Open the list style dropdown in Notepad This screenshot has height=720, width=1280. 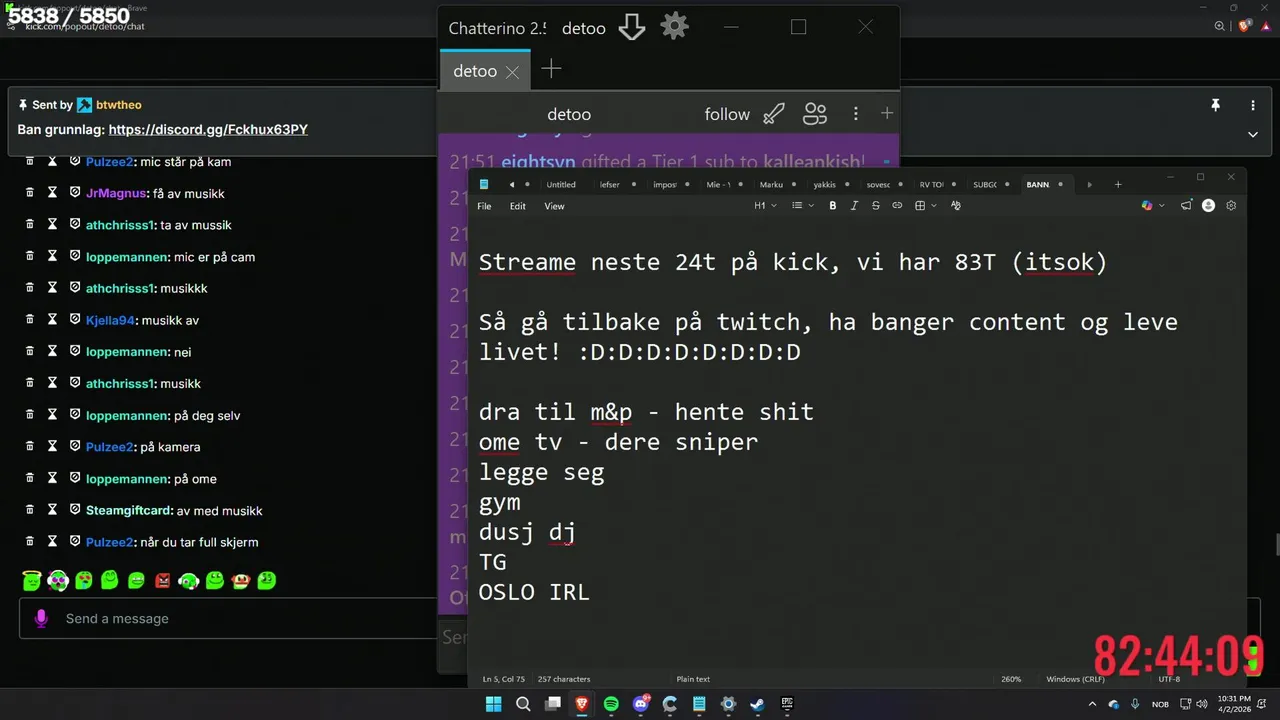click(x=803, y=206)
